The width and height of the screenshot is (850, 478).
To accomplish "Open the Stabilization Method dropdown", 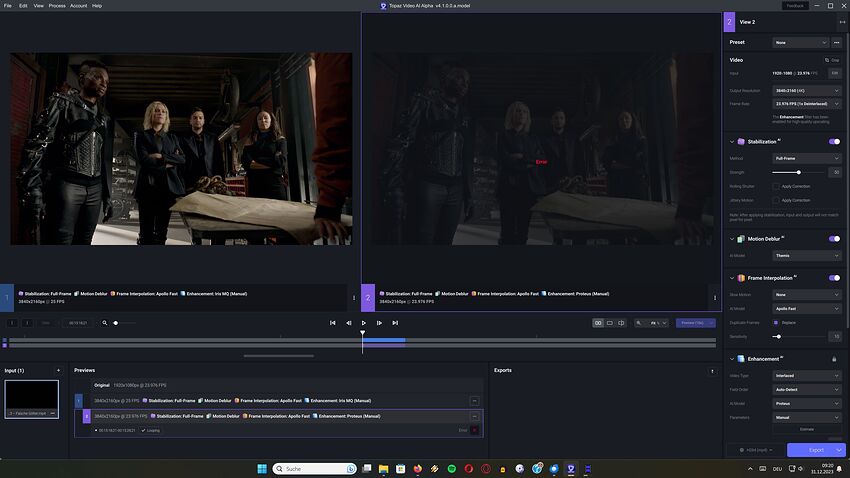I will [x=807, y=158].
